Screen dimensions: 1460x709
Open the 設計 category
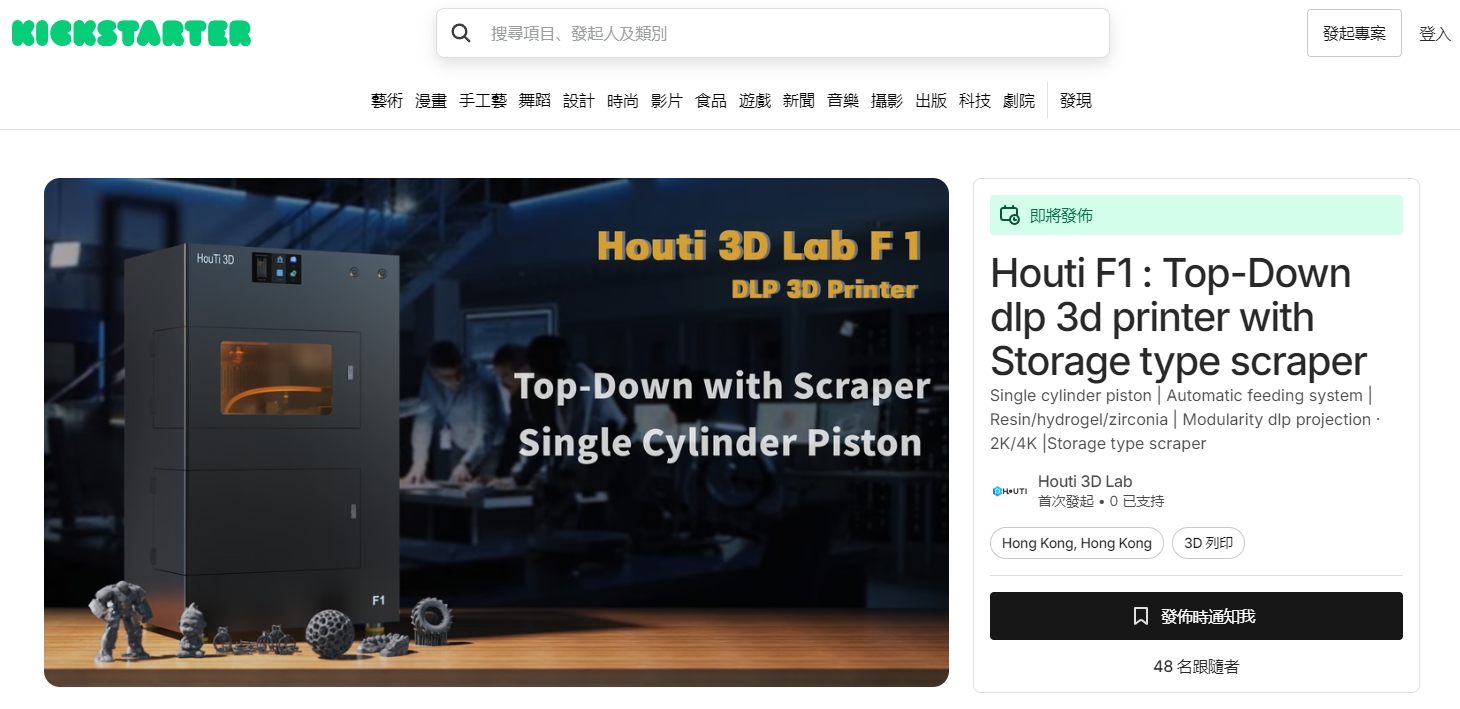pos(579,100)
